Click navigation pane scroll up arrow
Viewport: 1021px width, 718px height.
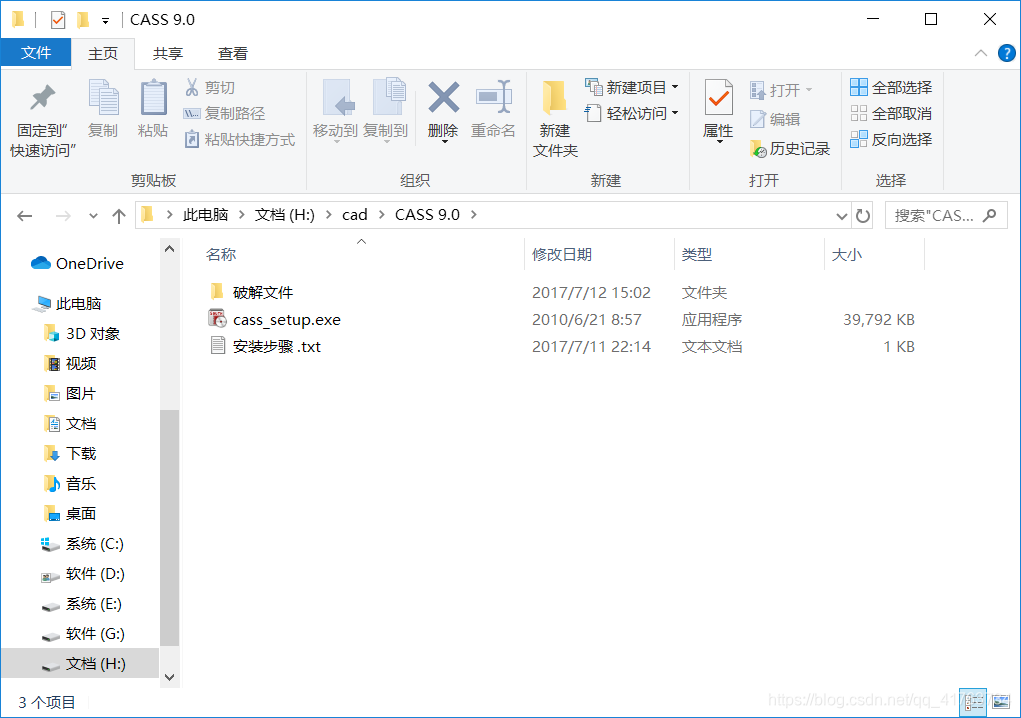[169, 249]
